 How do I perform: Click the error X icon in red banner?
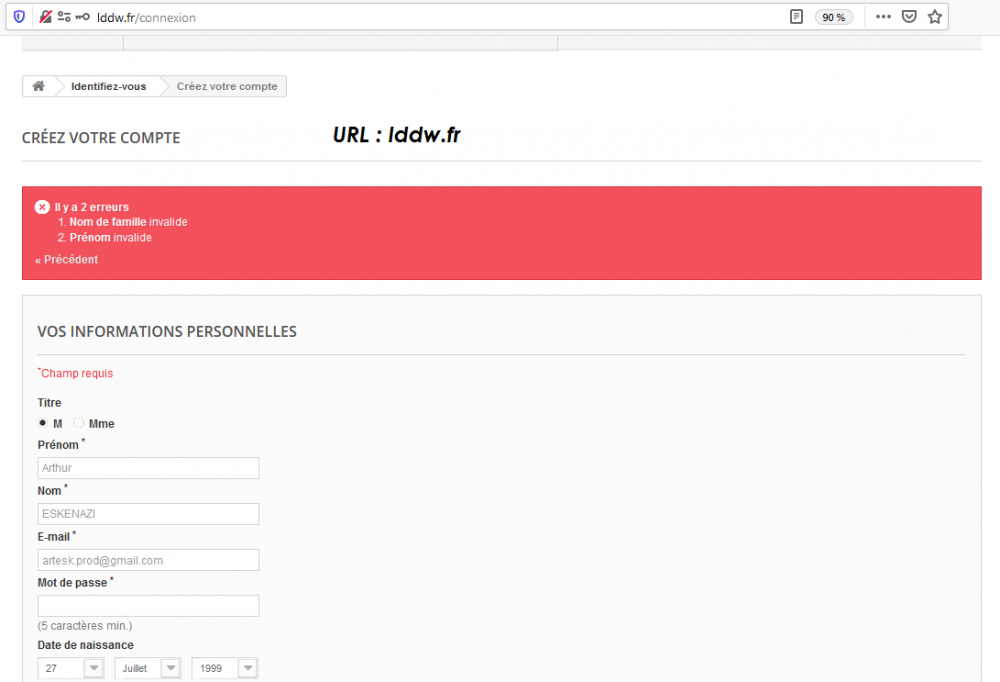(41, 207)
